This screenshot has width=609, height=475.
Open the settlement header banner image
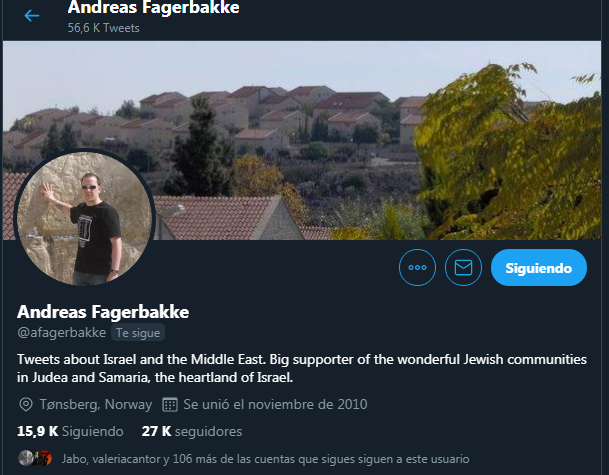302,140
